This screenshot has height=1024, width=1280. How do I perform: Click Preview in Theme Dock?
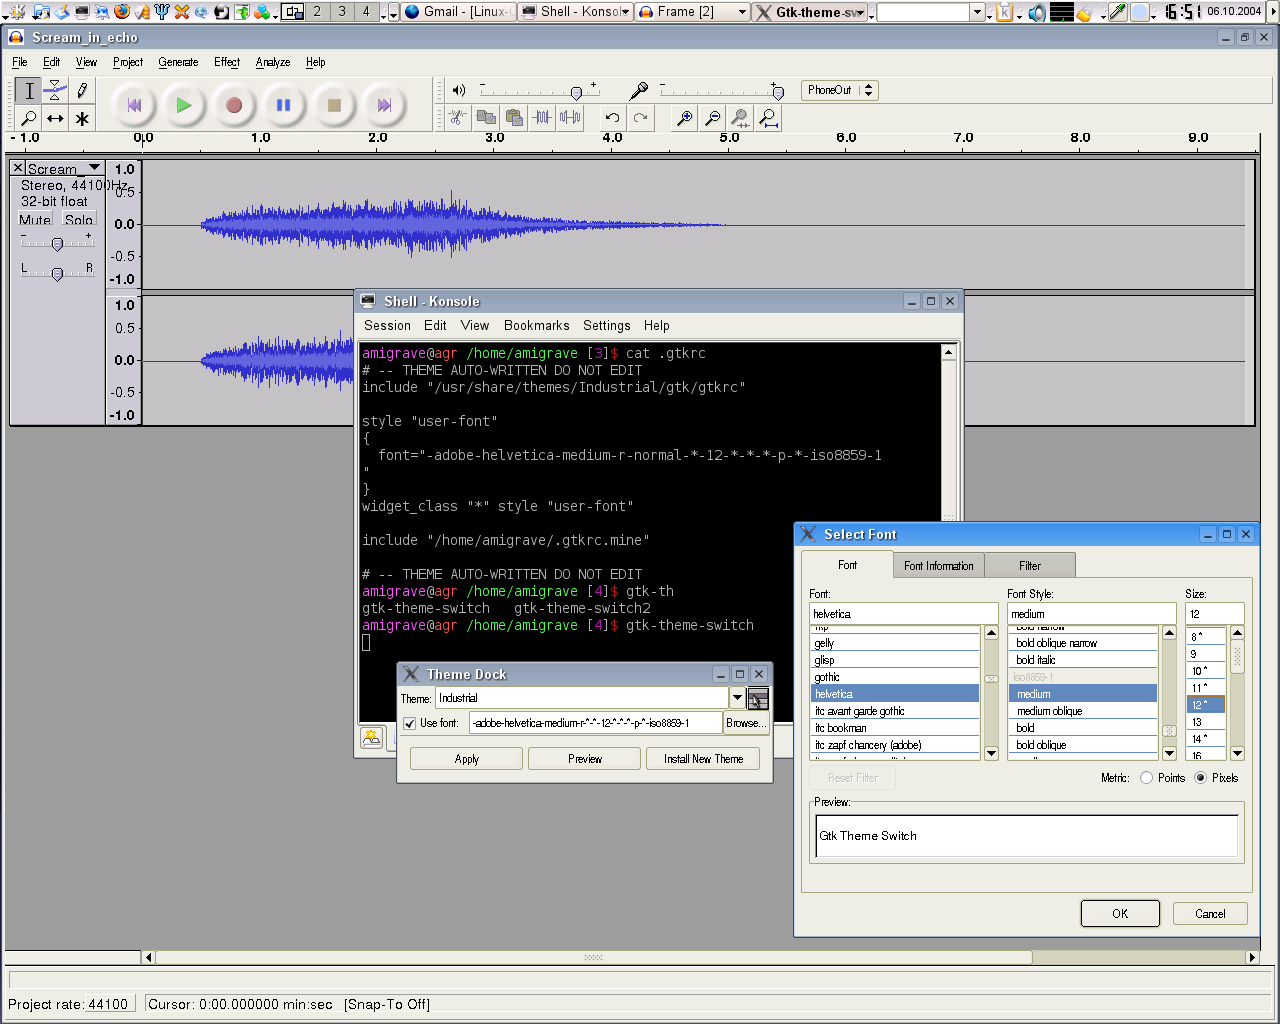pyautogui.click(x=585, y=759)
